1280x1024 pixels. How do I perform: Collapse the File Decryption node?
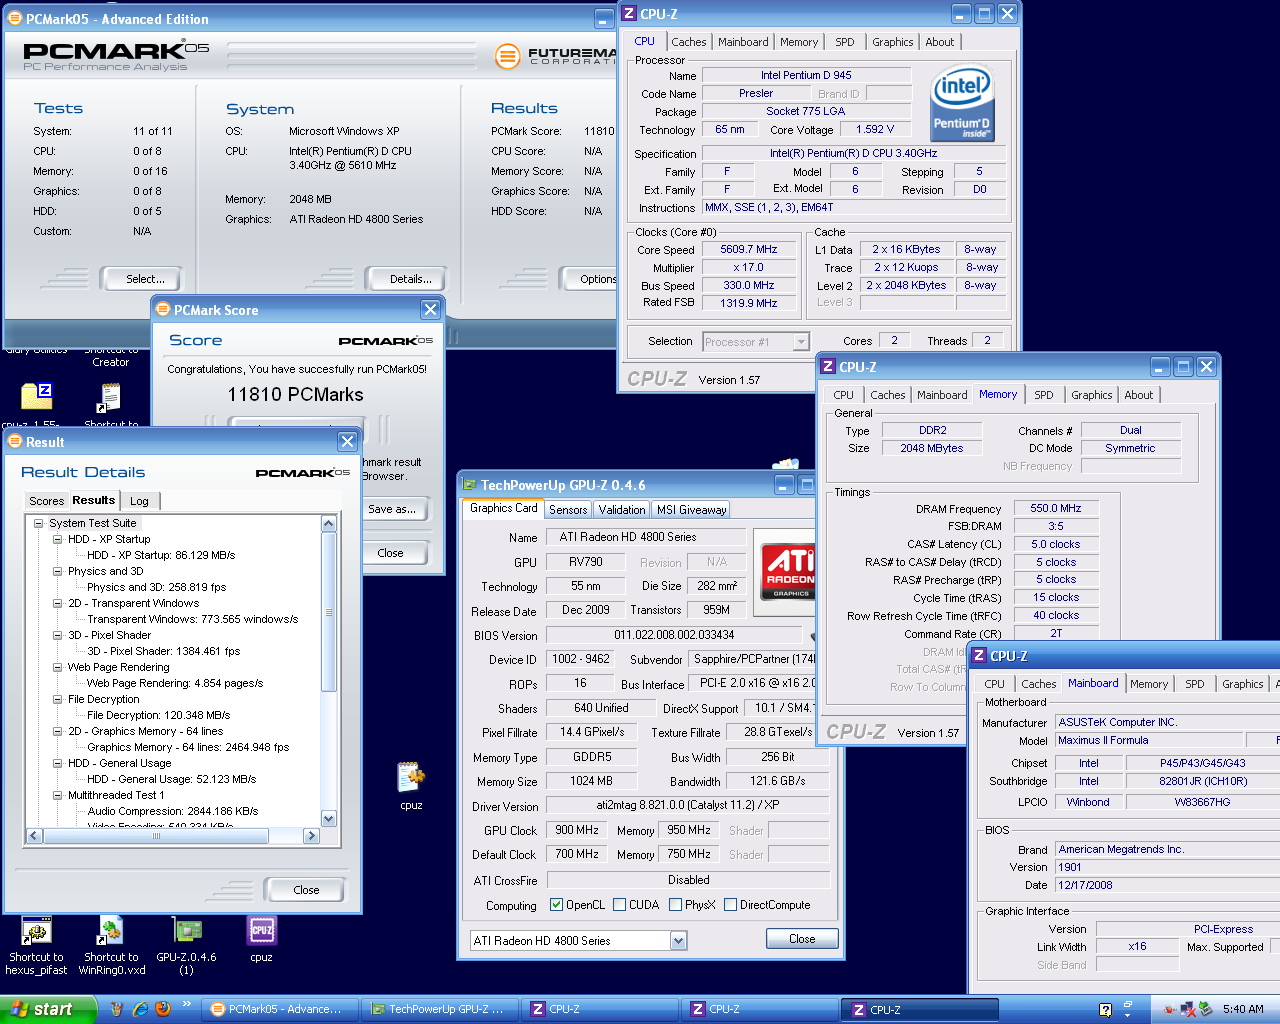pos(58,699)
